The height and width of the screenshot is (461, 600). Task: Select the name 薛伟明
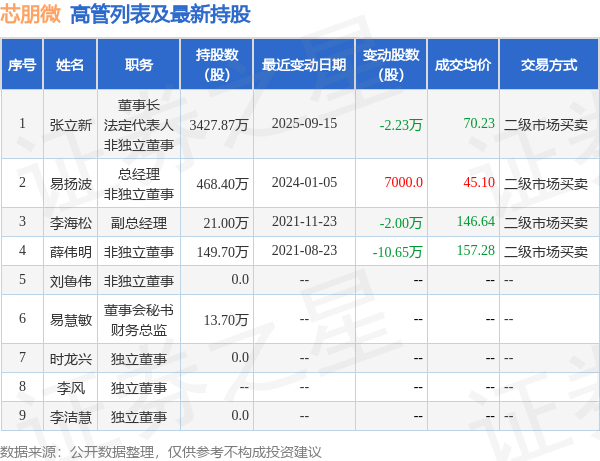pyautogui.click(x=71, y=252)
